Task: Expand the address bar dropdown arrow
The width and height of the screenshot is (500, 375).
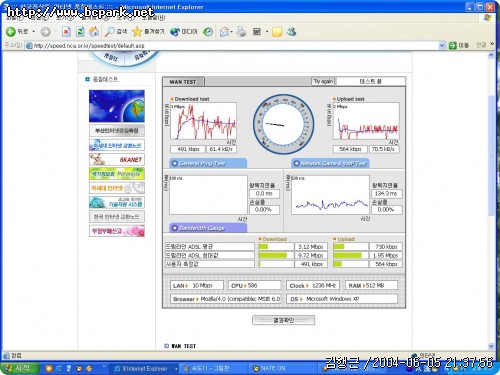Action: 442,45
